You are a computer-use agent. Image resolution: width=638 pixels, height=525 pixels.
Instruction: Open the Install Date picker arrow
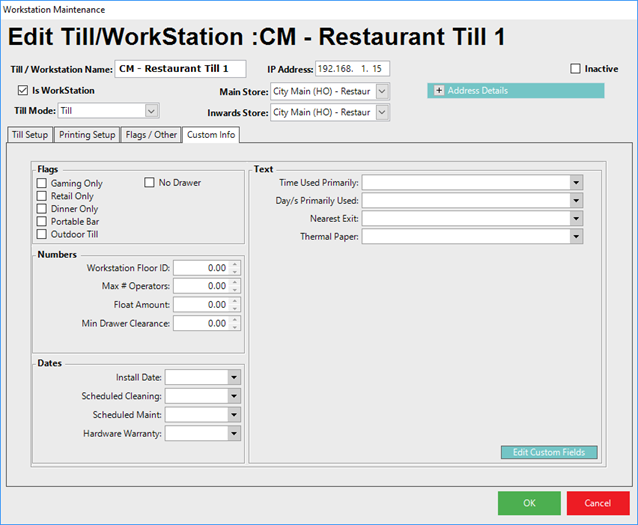pyautogui.click(x=233, y=377)
